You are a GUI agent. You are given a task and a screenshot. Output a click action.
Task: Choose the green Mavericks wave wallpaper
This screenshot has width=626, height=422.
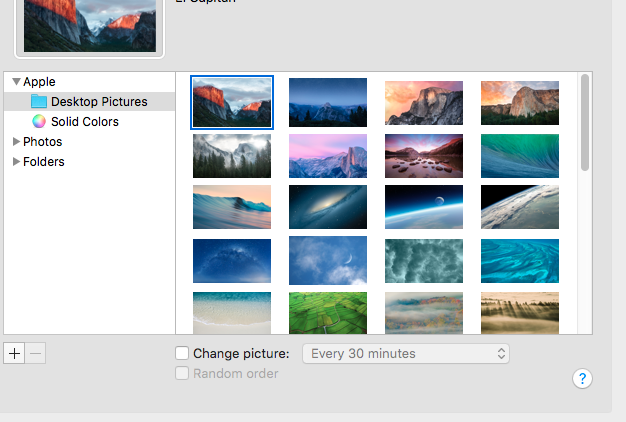[x=520, y=156]
